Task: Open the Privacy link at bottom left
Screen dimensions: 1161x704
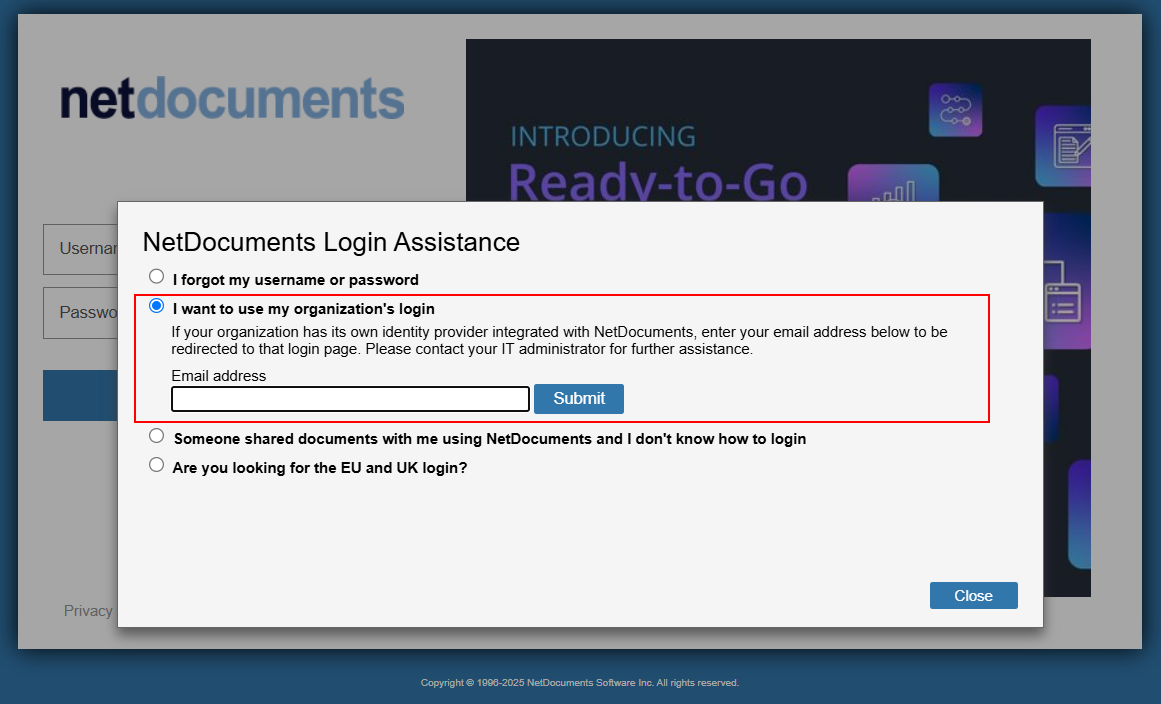Action: (x=88, y=611)
